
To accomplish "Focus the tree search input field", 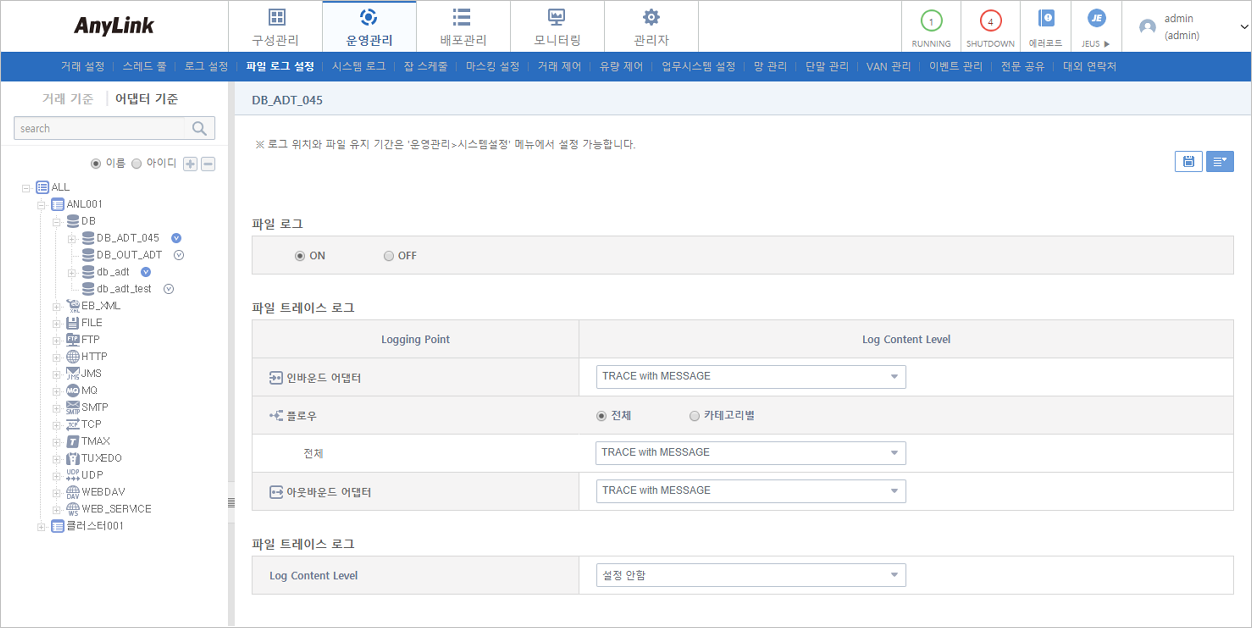I will tap(100, 128).
